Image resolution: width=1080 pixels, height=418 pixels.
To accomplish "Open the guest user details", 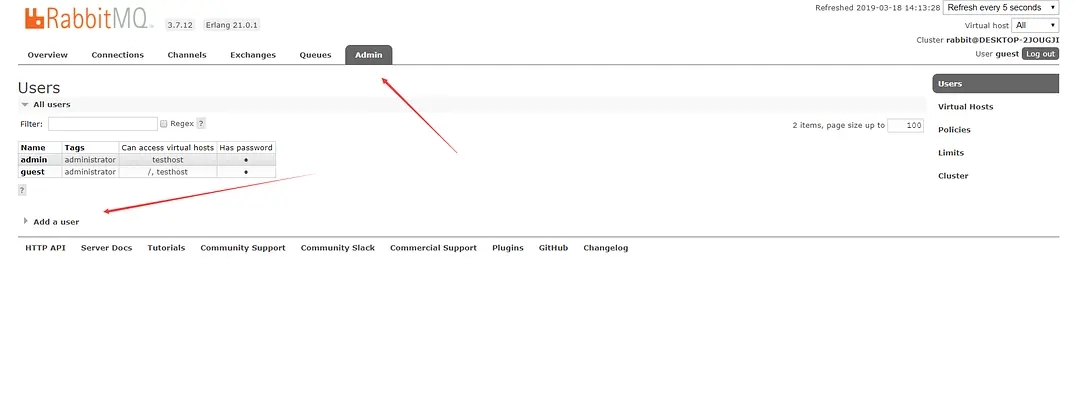I will (32, 172).
